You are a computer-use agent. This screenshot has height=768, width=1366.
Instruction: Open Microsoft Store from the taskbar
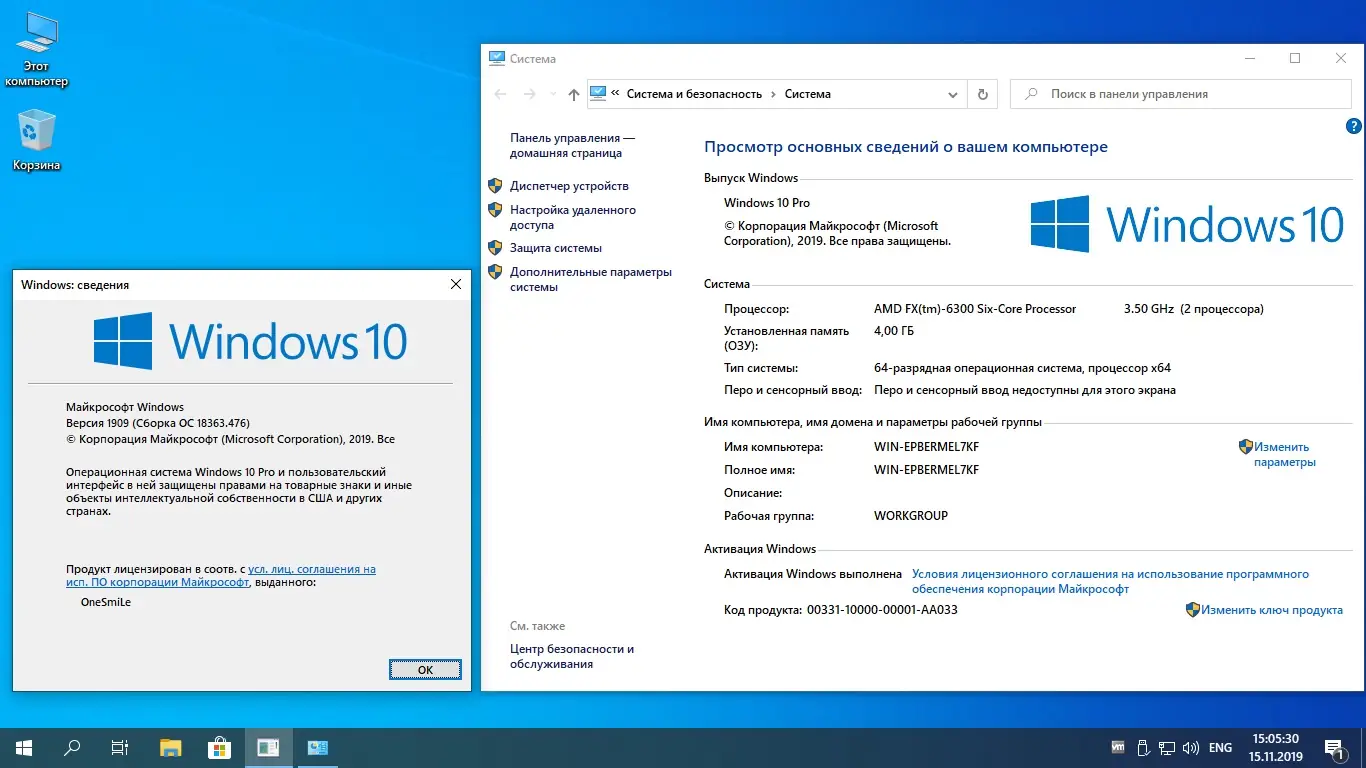click(219, 747)
